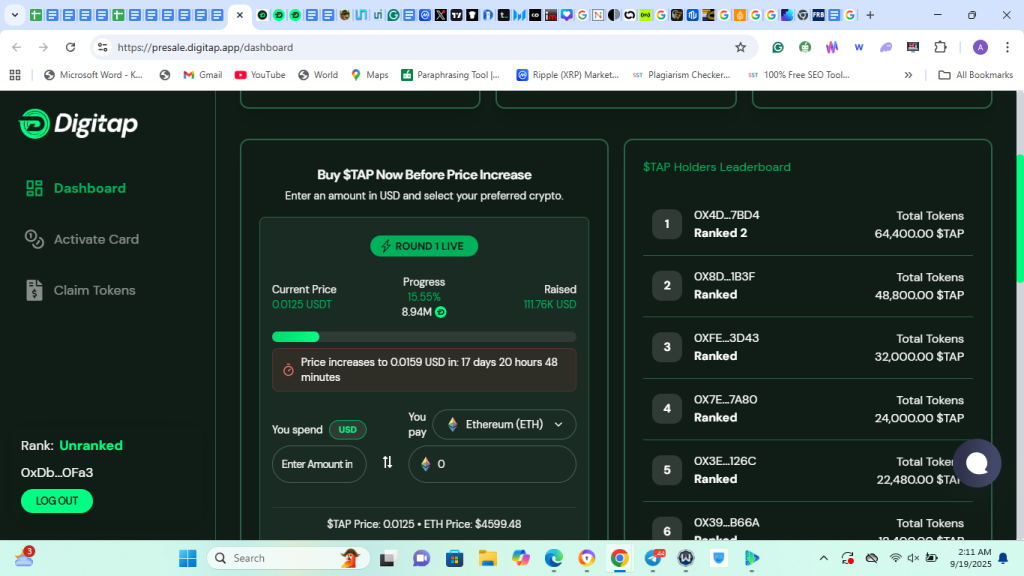Image resolution: width=1024 pixels, height=576 pixels.
Task: Open the Grammarly extension icon
Action: coord(778,47)
